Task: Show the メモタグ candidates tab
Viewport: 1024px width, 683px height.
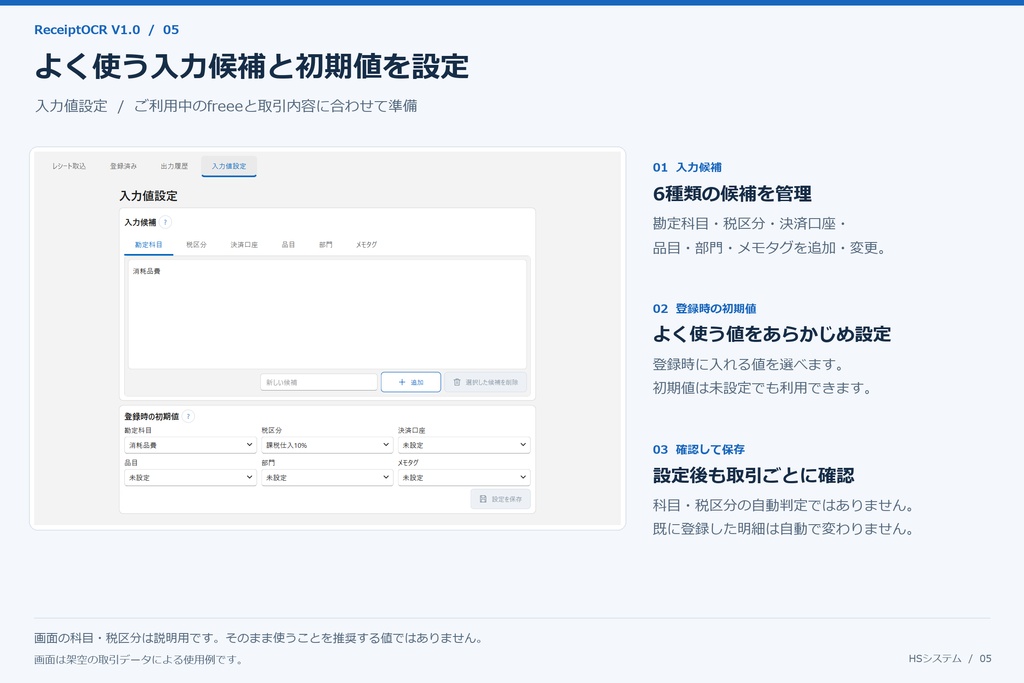Action: 366,244
